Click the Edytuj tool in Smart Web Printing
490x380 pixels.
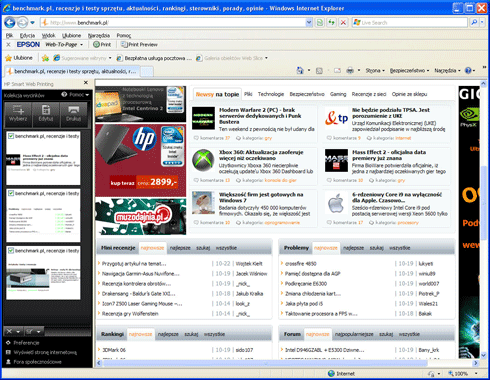click(x=46, y=114)
